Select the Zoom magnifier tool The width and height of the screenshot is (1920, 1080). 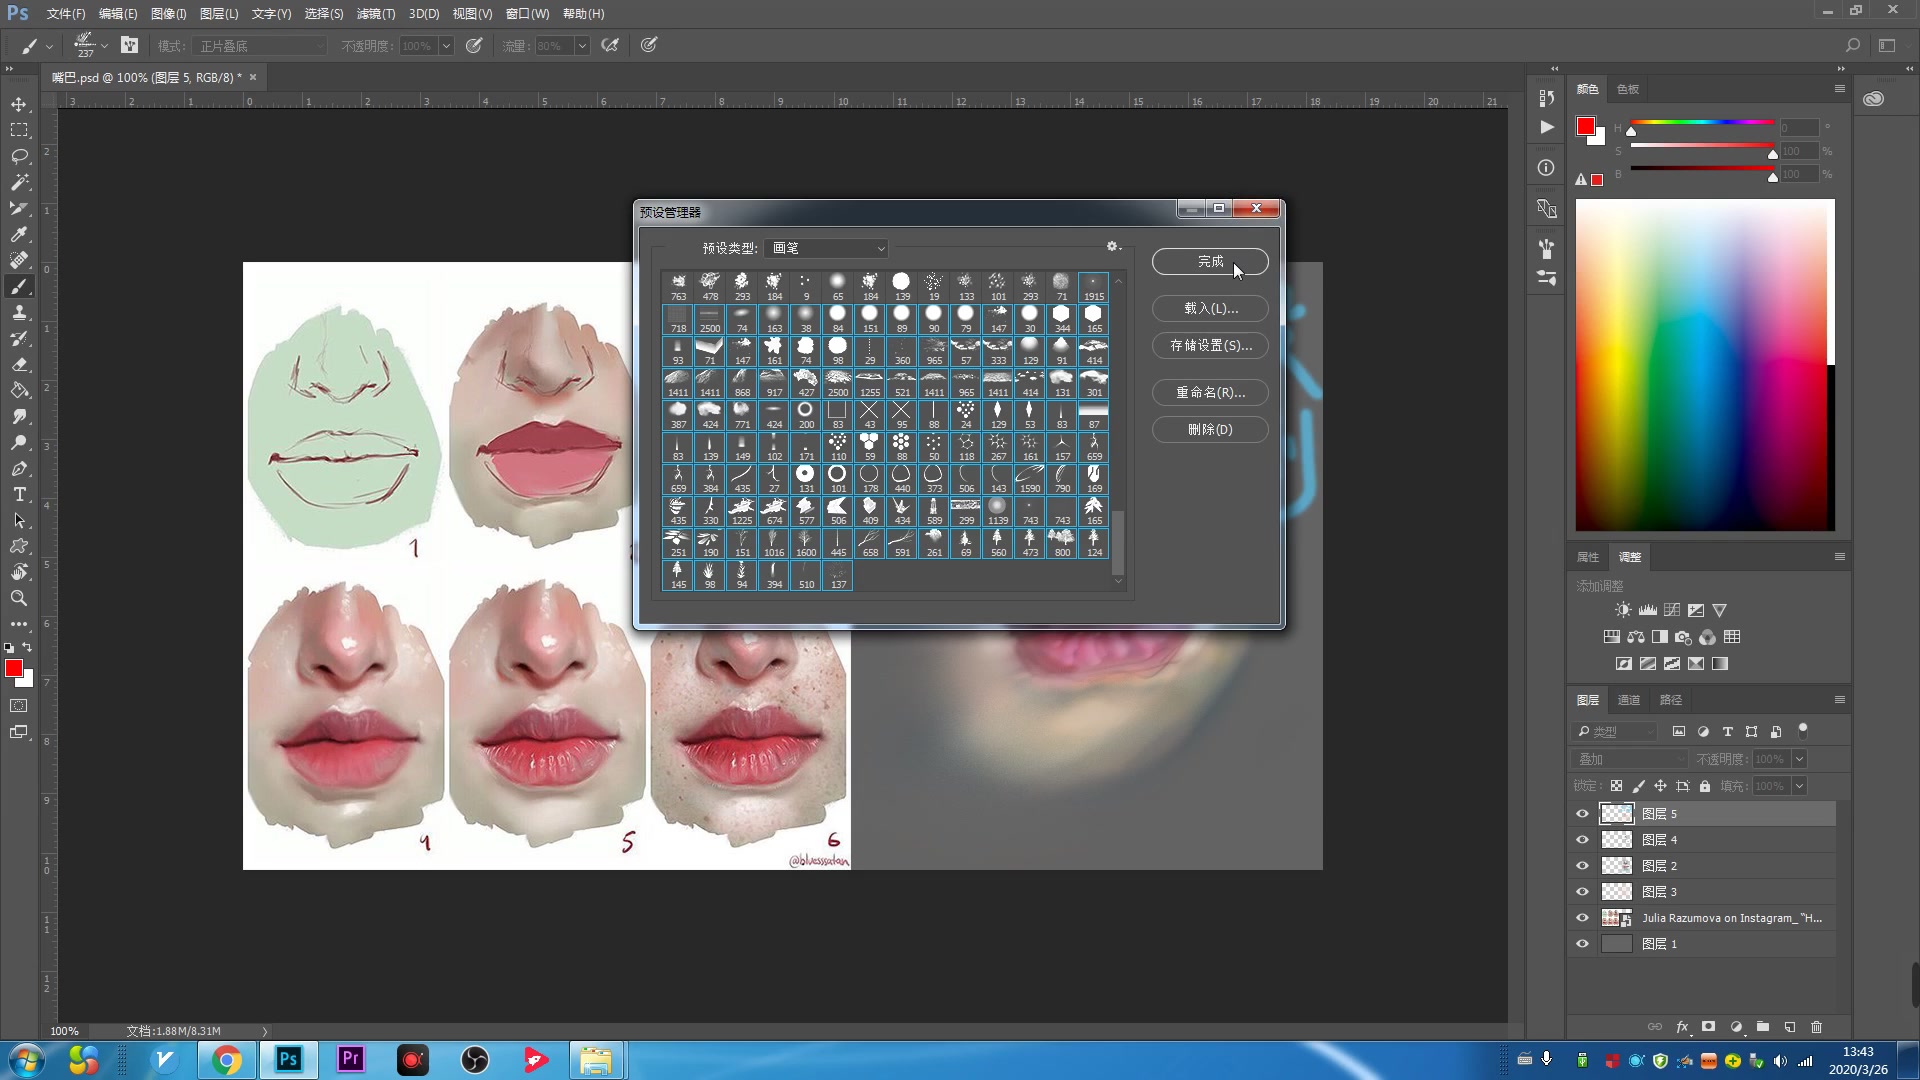(19, 598)
